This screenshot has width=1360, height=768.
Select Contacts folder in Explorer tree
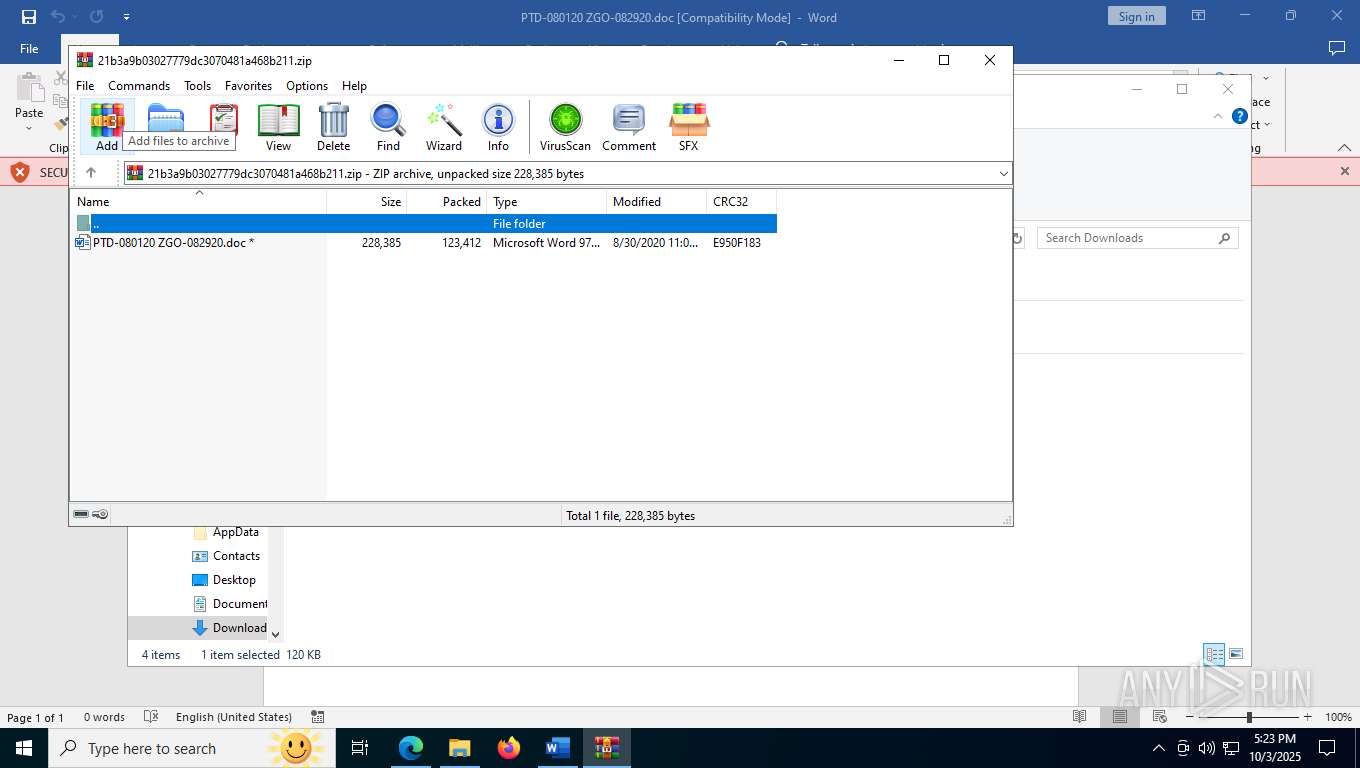[x=226, y=556]
